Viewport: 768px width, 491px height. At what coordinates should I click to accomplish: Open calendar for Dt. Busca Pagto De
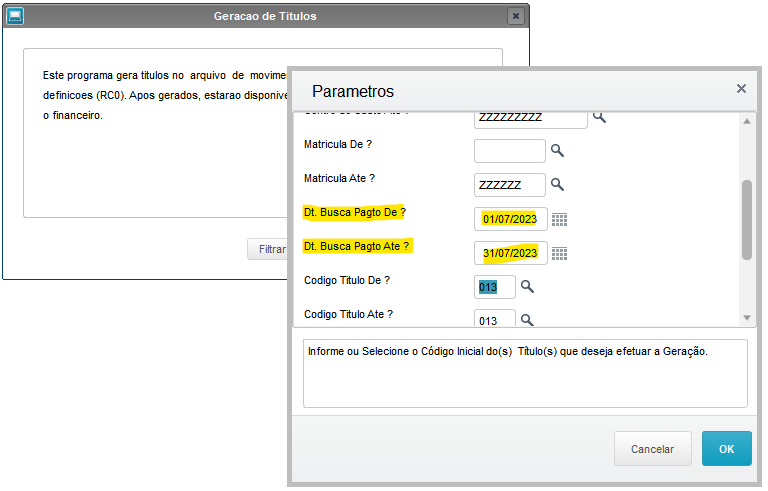coord(559,220)
